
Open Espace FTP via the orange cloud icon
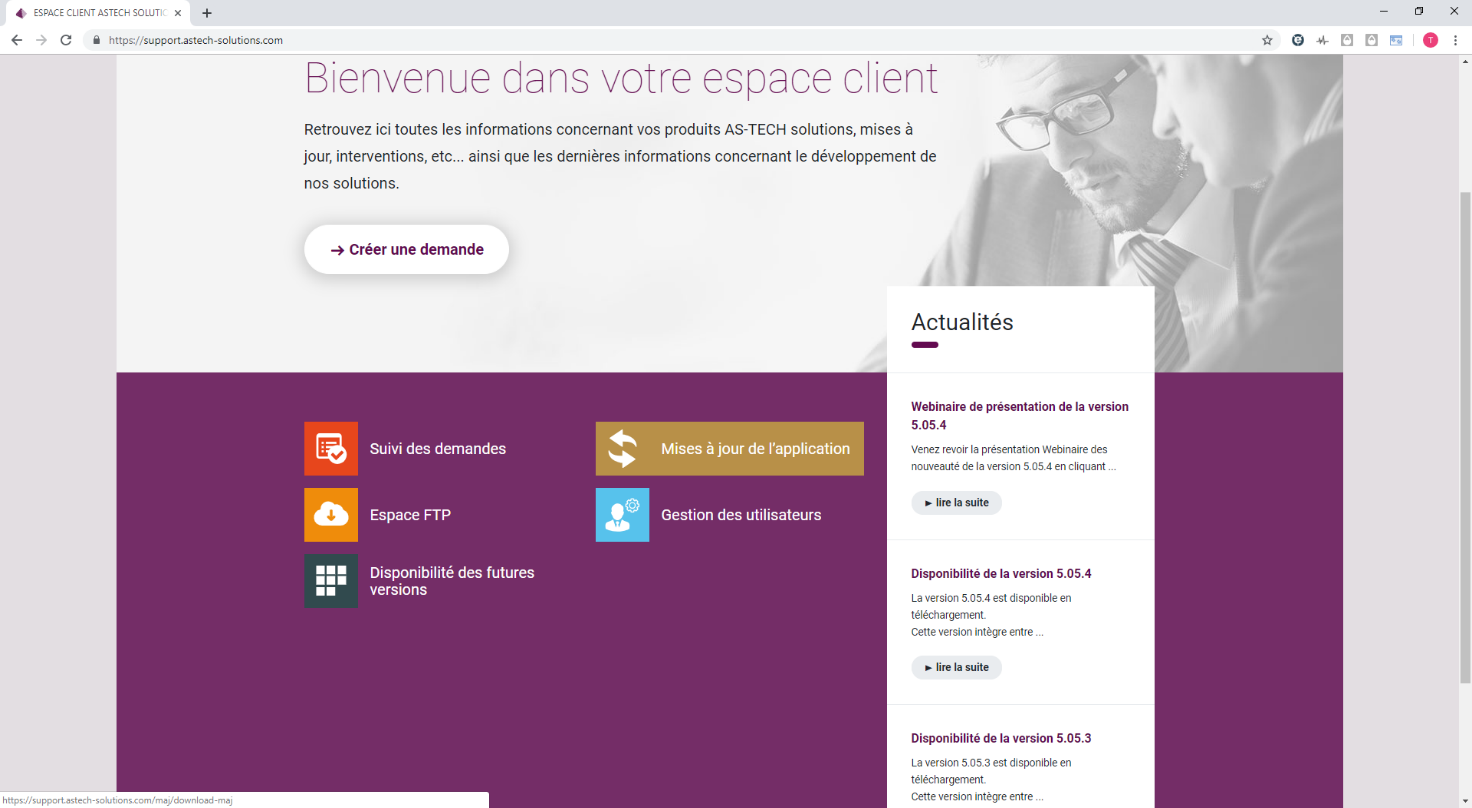pos(330,514)
